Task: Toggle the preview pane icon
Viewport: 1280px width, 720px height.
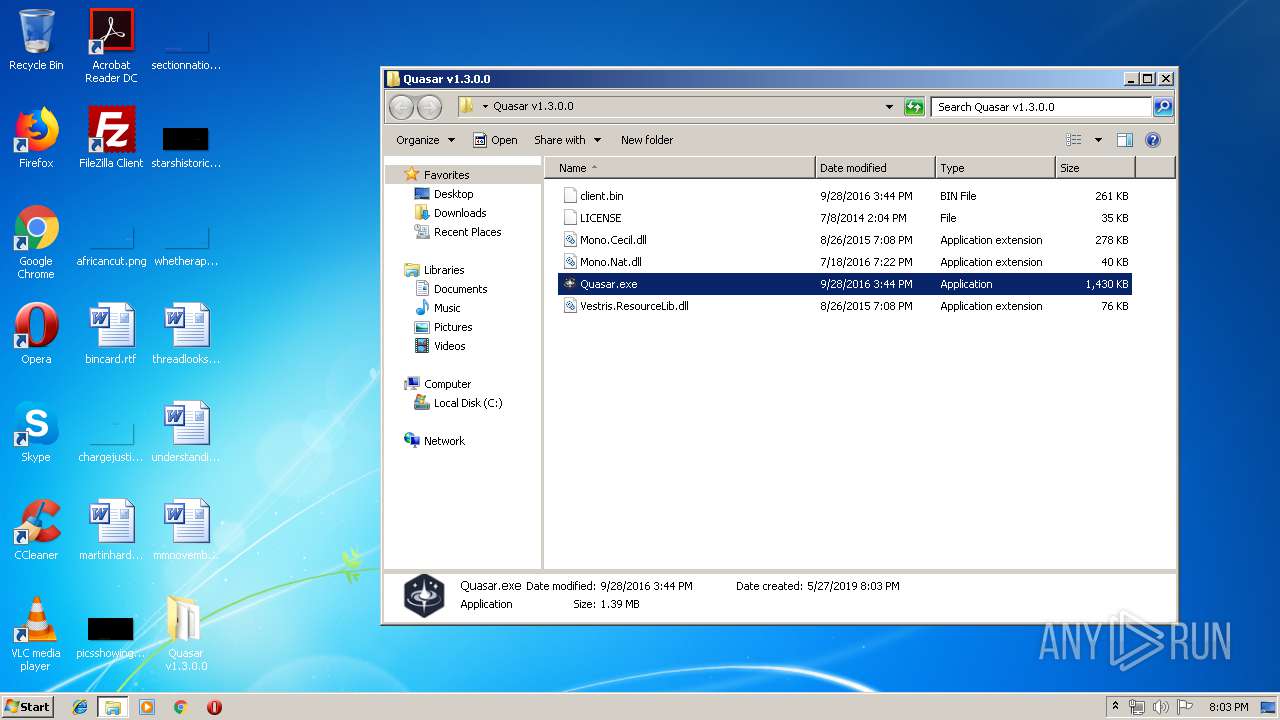Action: point(1124,140)
